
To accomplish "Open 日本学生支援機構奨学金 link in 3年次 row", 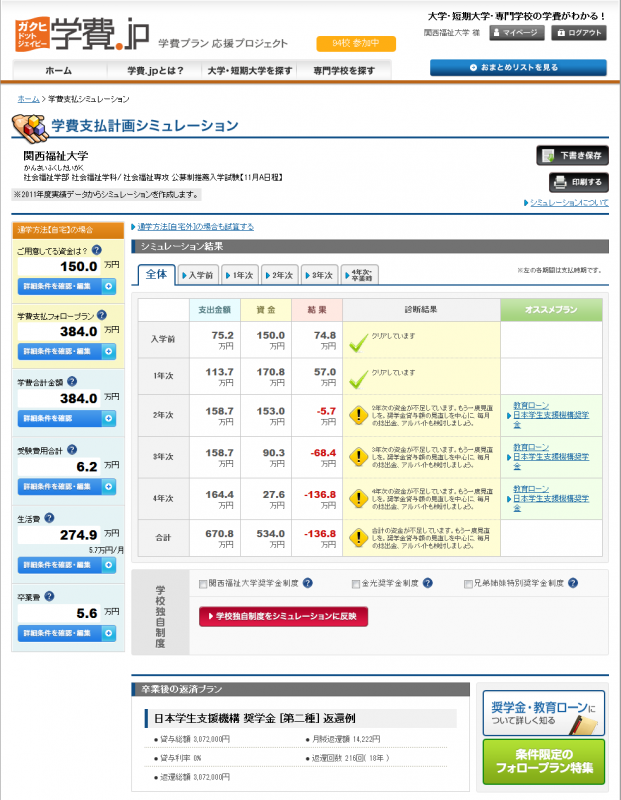I will point(551,461).
